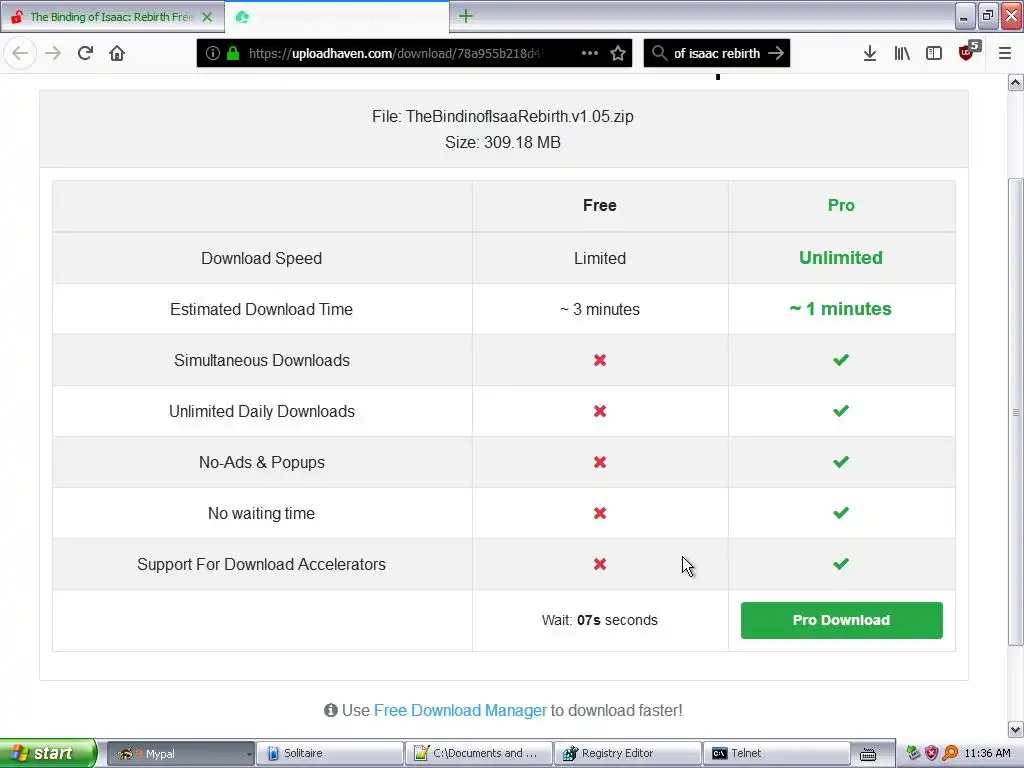Click red X for Unlimited Daily Downloads

click(x=600, y=411)
